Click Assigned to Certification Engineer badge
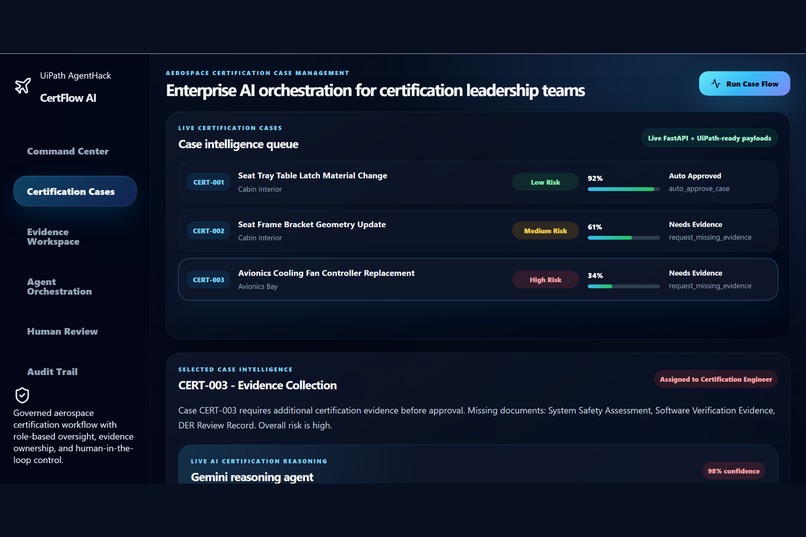Screen dimensions: 806x537 (716, 379)
